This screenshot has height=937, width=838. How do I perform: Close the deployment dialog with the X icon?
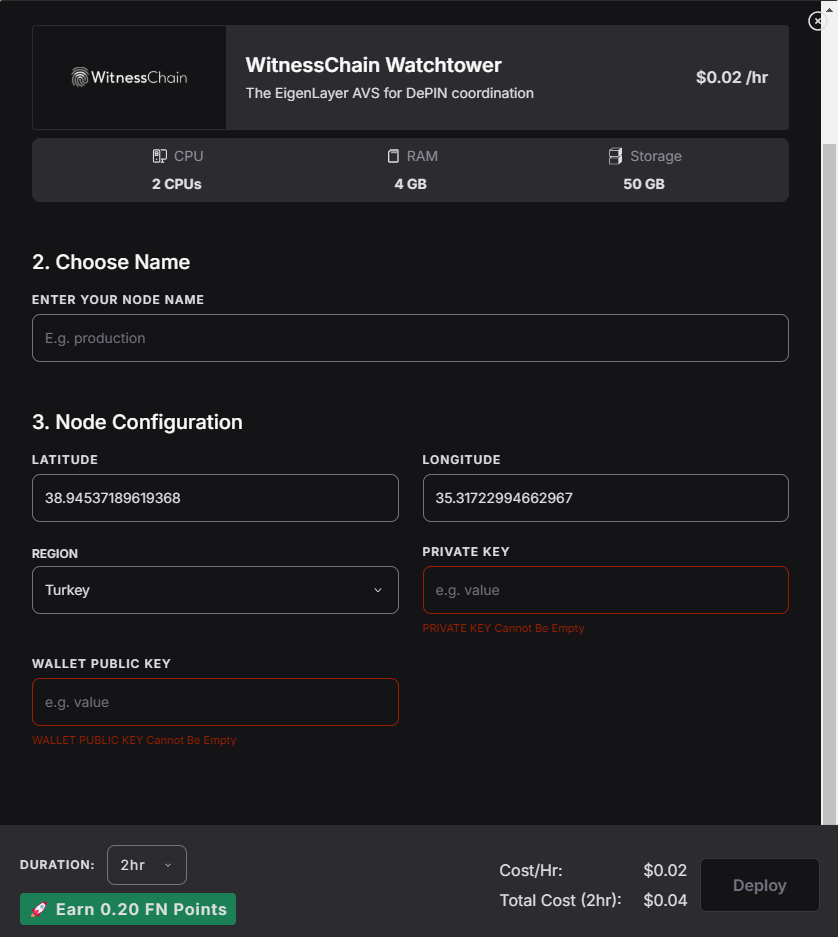[x=816, y=21]
